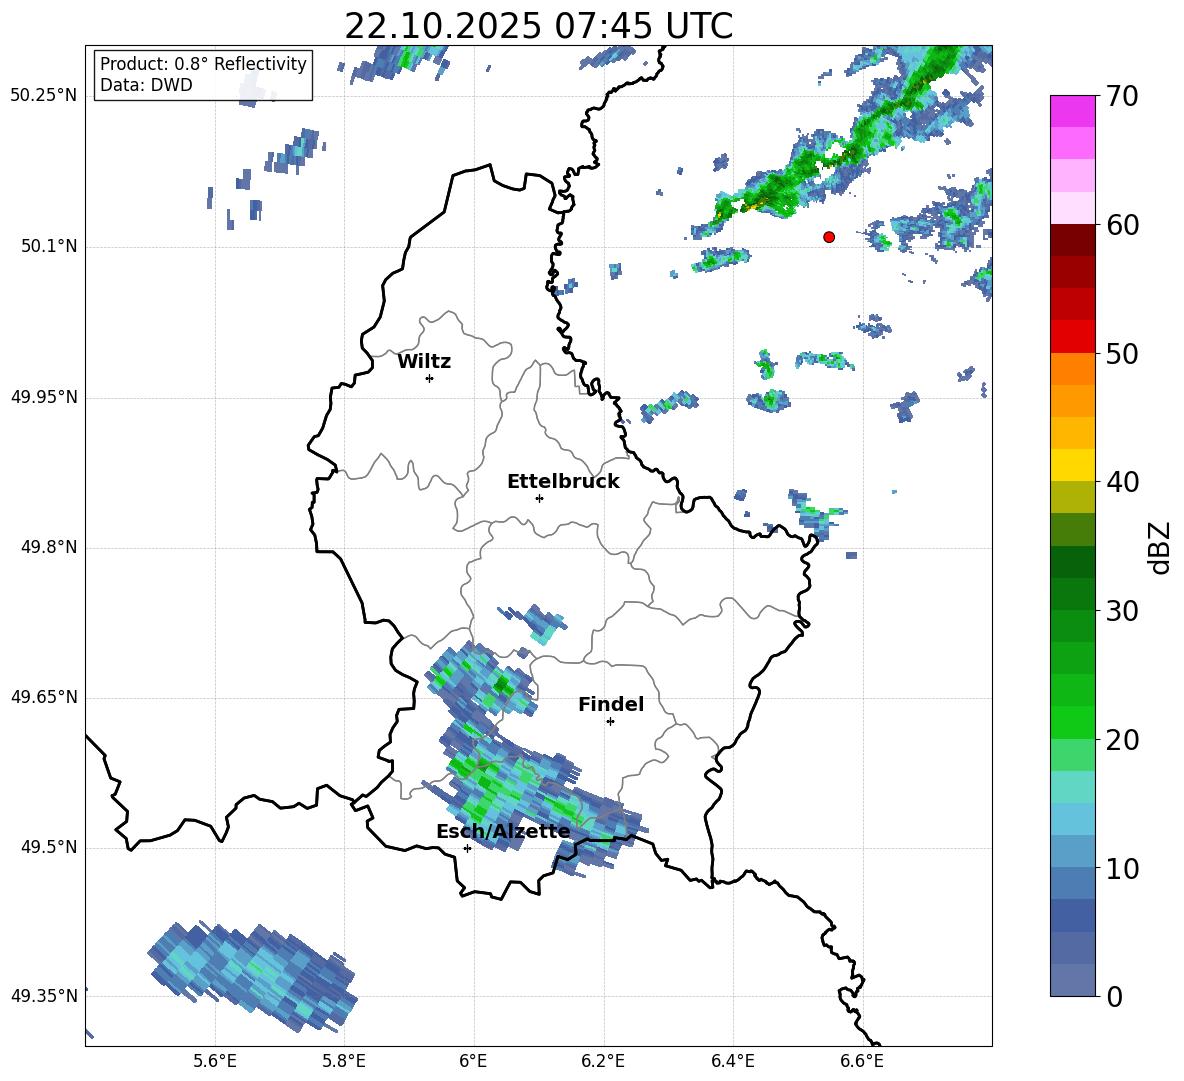Click the Findel station label

pos(611,704)
